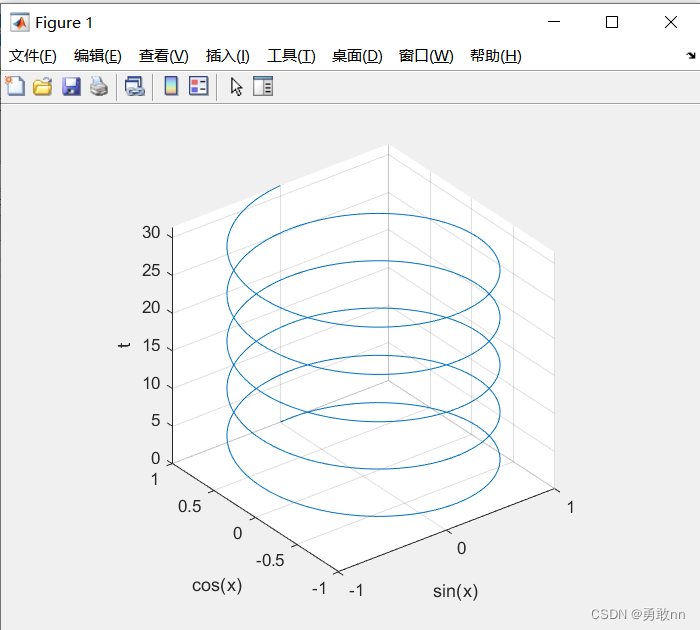Open the 查看(V) menu
The image size is (700, 630).
click(x=163, y=56)
